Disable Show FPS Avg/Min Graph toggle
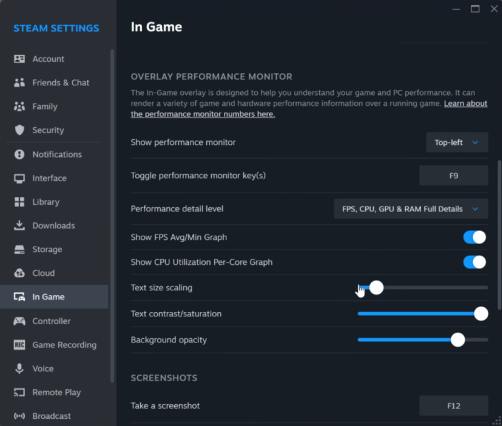The height and width of the screenshot is (426, 502). 474,237
